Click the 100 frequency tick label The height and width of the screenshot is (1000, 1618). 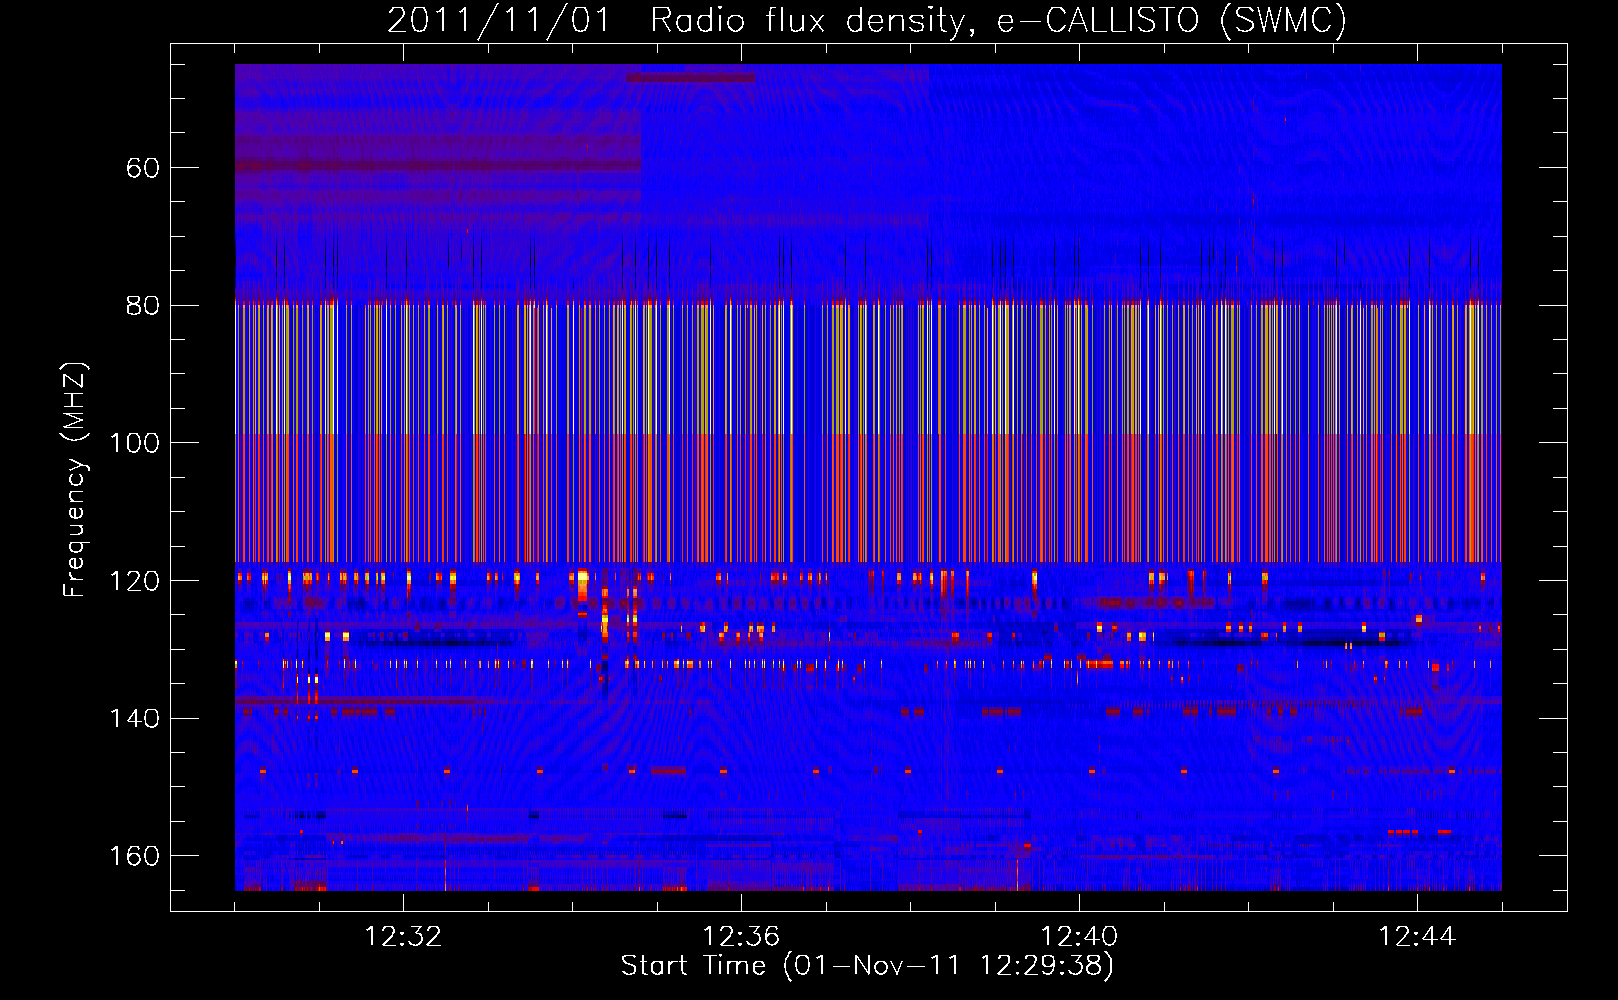(135, 443)
